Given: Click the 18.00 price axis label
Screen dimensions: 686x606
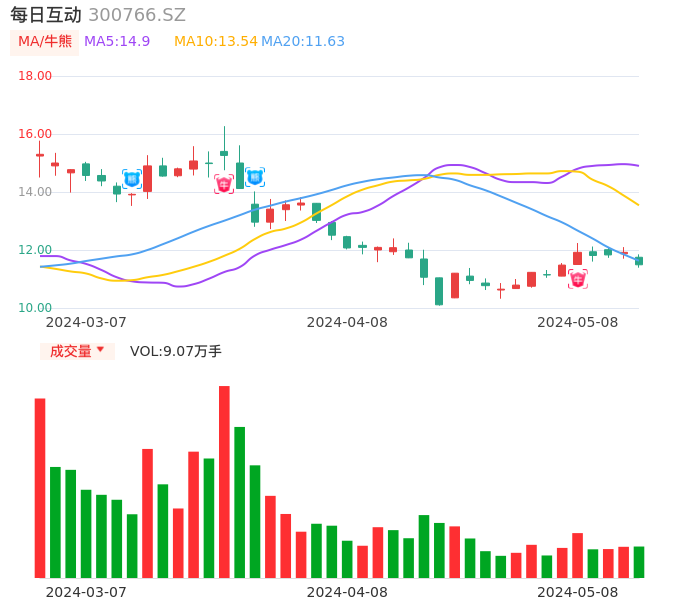Looking at the screenshot, I should [36, 76].
